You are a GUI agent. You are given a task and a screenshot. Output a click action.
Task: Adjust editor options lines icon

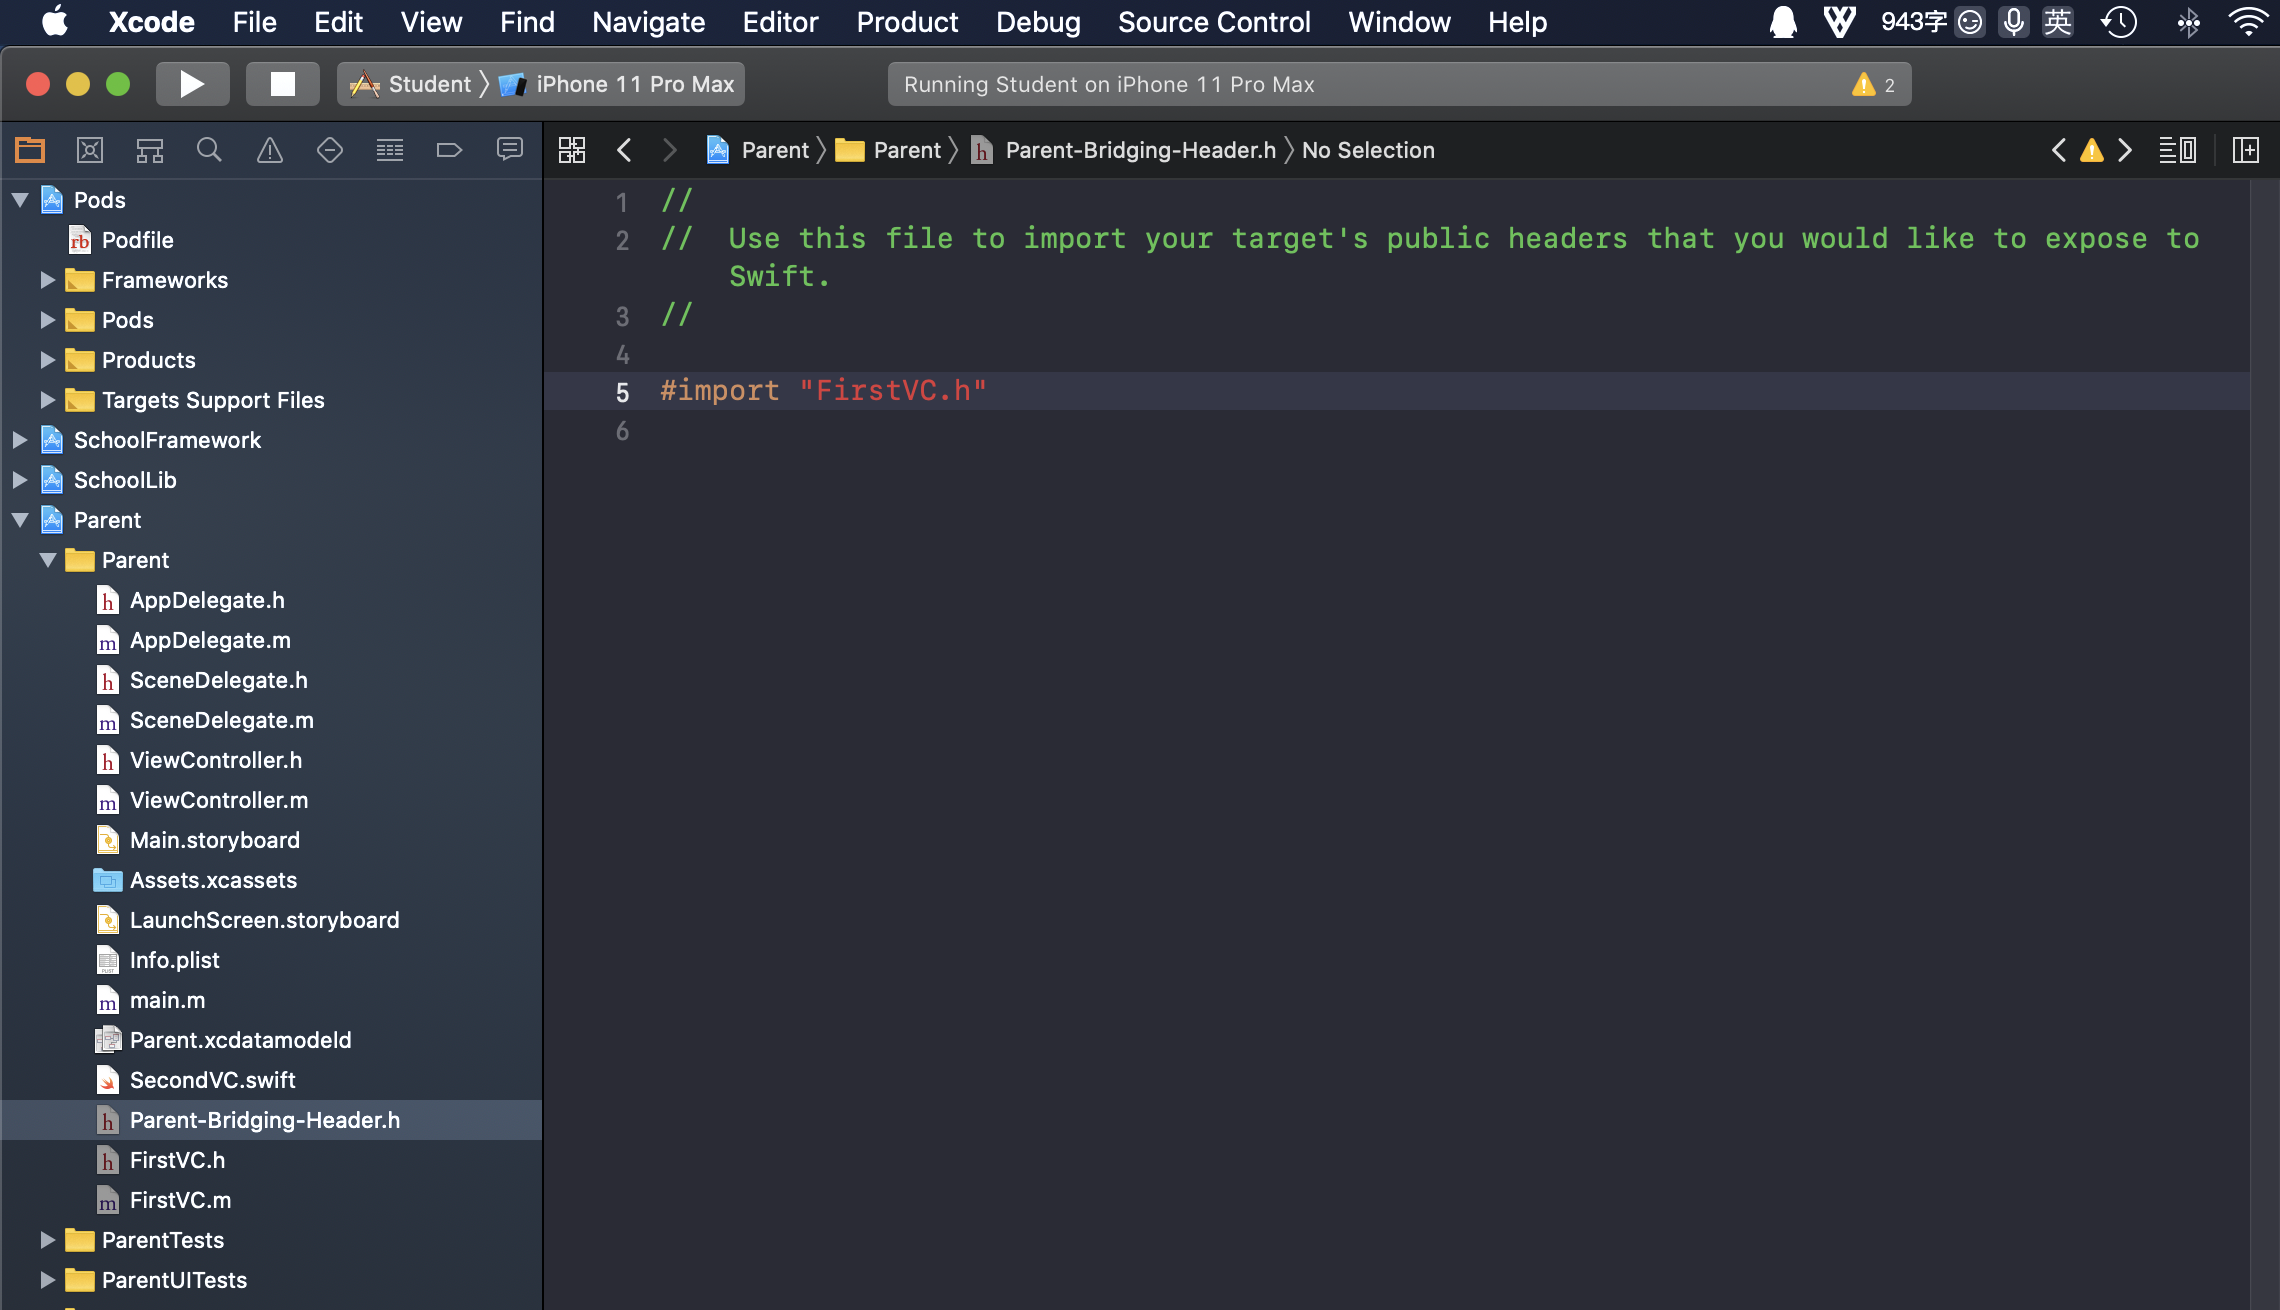[x=2178, y=150]
